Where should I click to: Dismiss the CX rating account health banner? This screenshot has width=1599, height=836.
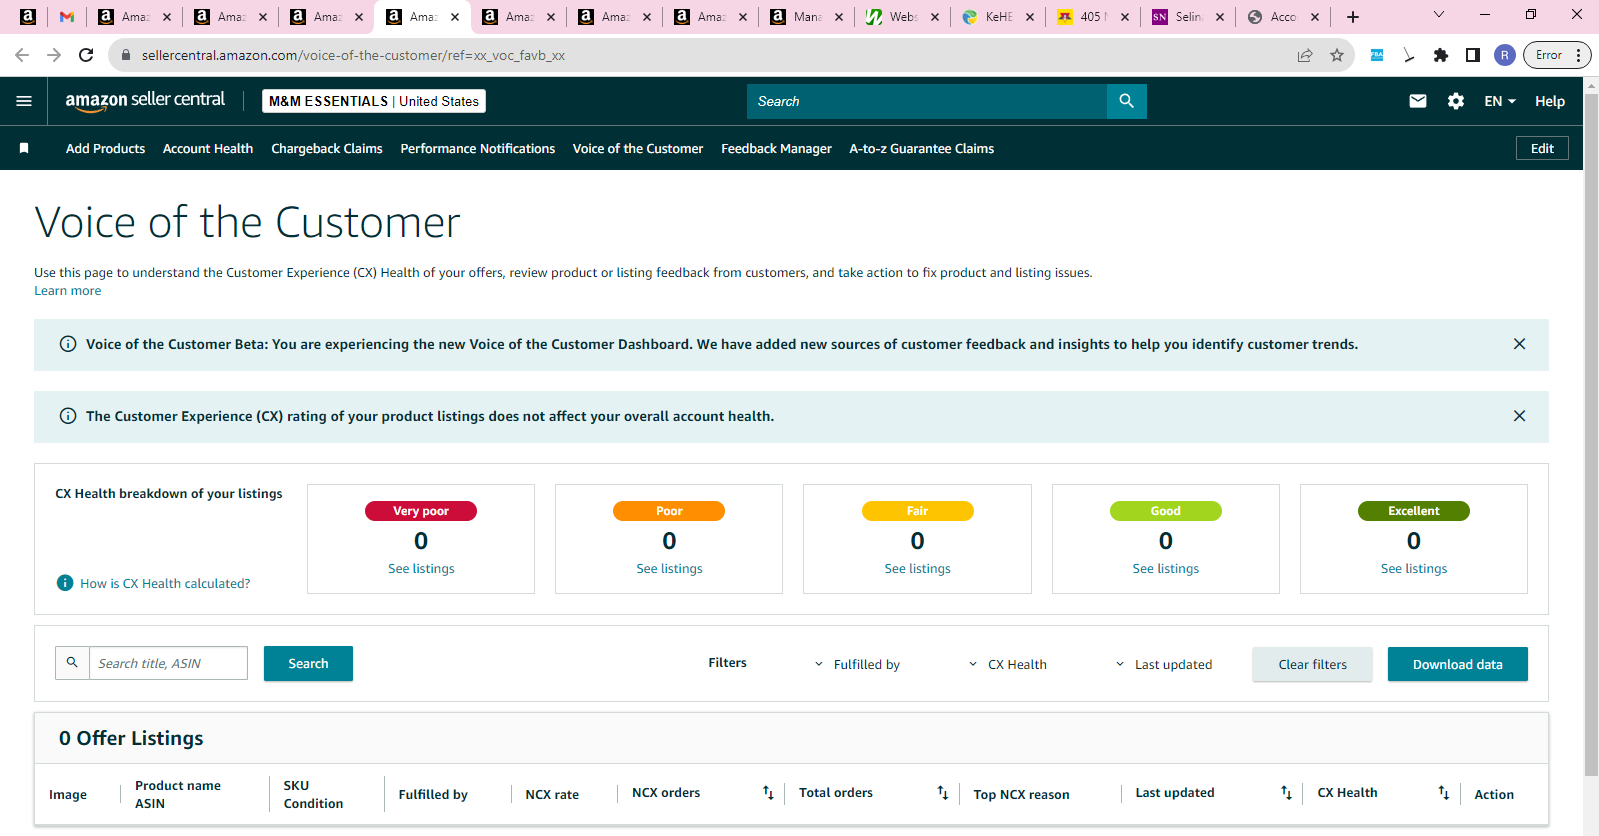[1519, 416]
